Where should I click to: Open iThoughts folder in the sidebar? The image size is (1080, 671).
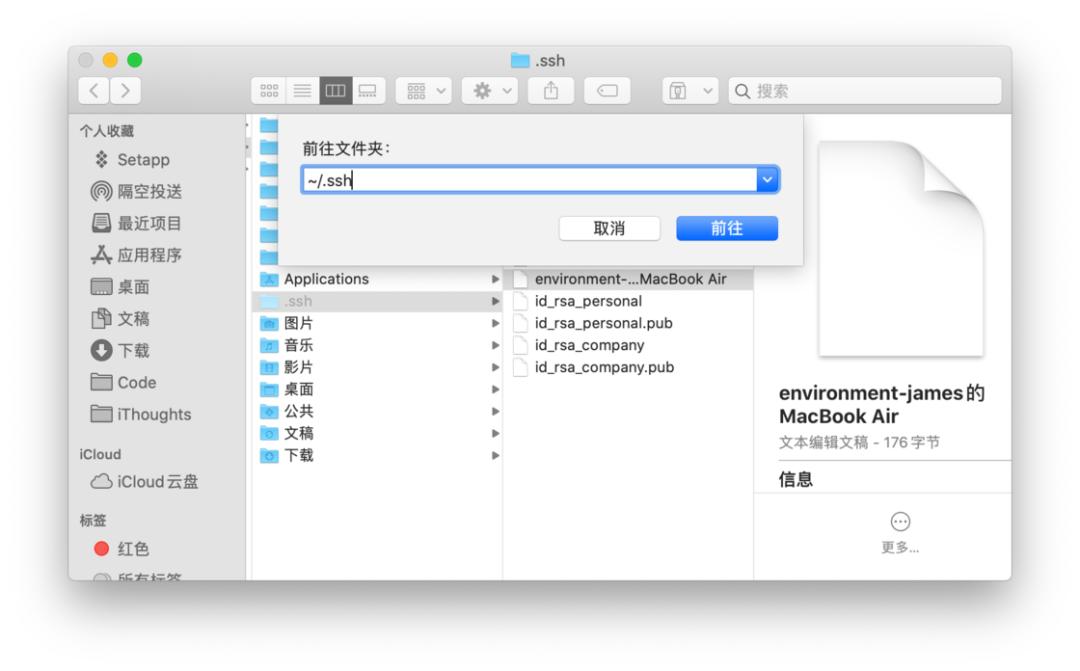[x=141, y=414]
